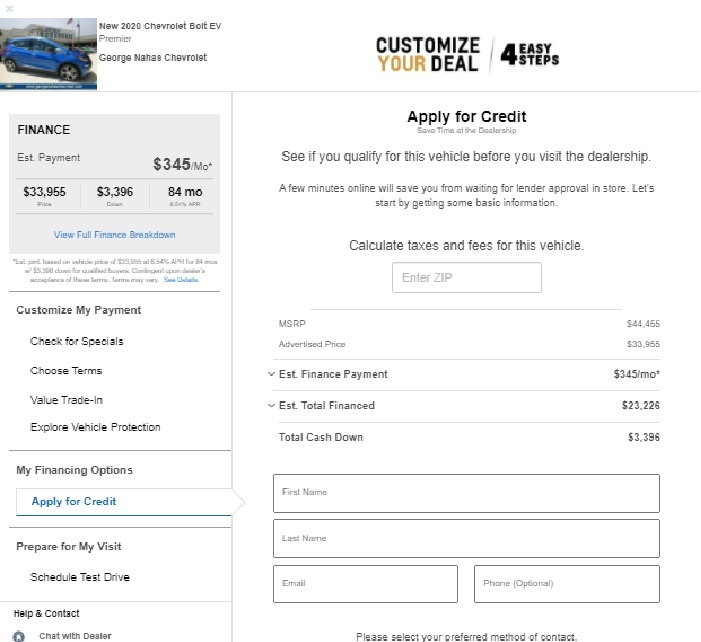Open Explore Vehicle Protection

tap(95, 427)
